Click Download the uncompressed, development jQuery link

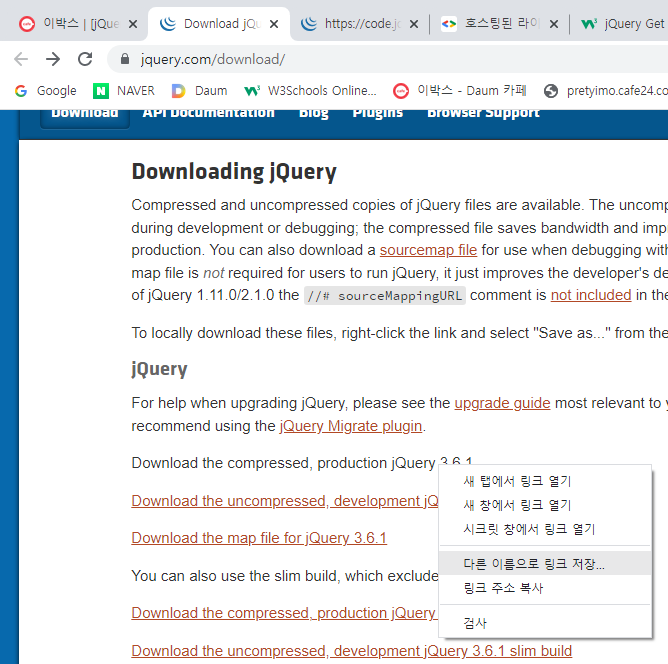pos(285,501)
